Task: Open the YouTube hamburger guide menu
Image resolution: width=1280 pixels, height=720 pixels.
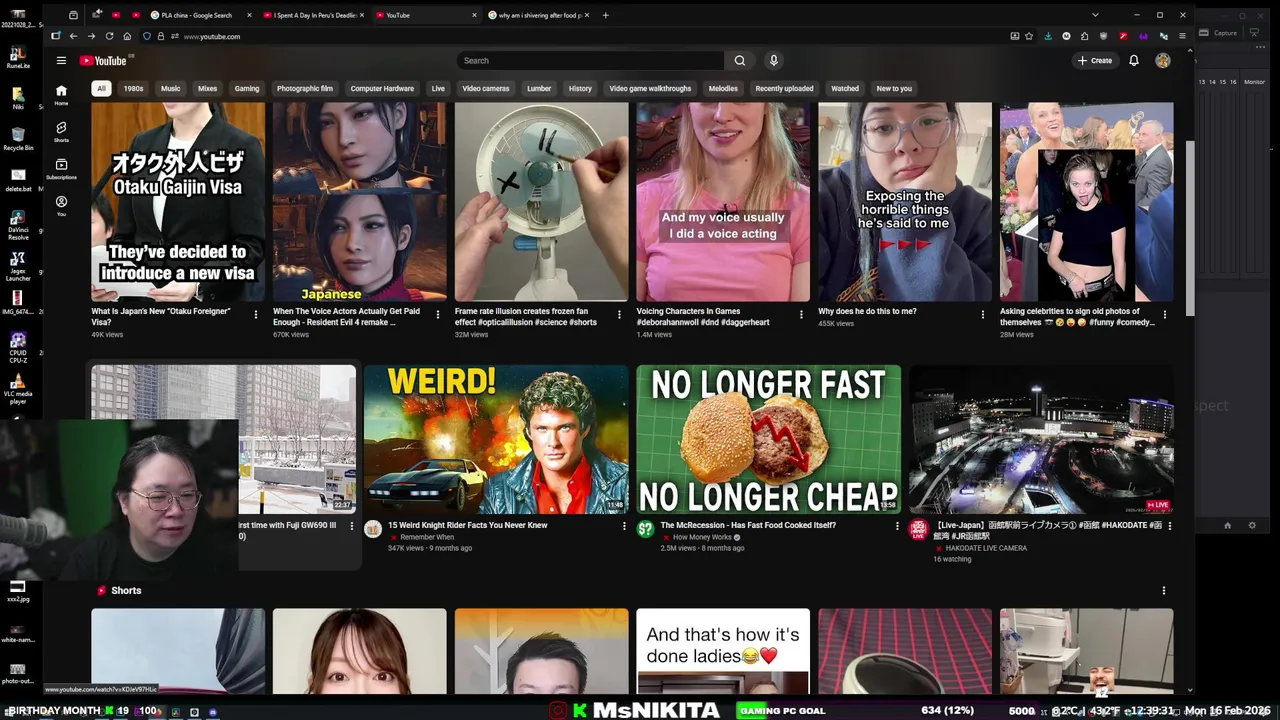Action: (x=61, y=60)
